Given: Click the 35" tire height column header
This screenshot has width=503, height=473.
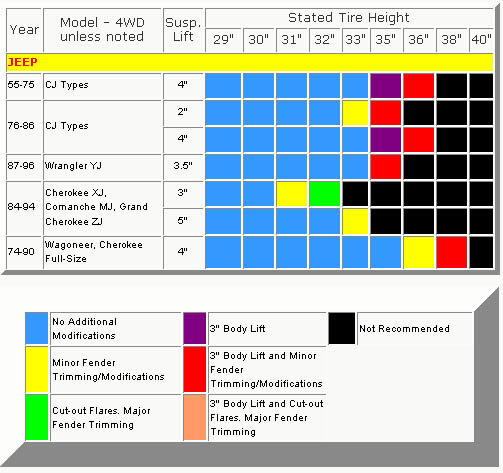Looking at the screenshot, I should [x=386, y=40].
